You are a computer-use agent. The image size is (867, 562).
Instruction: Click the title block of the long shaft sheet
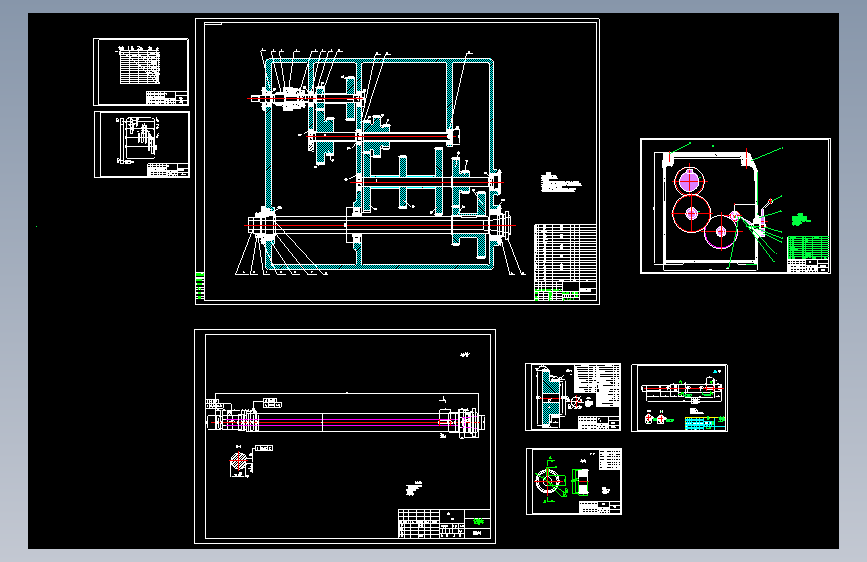point(444,523)
